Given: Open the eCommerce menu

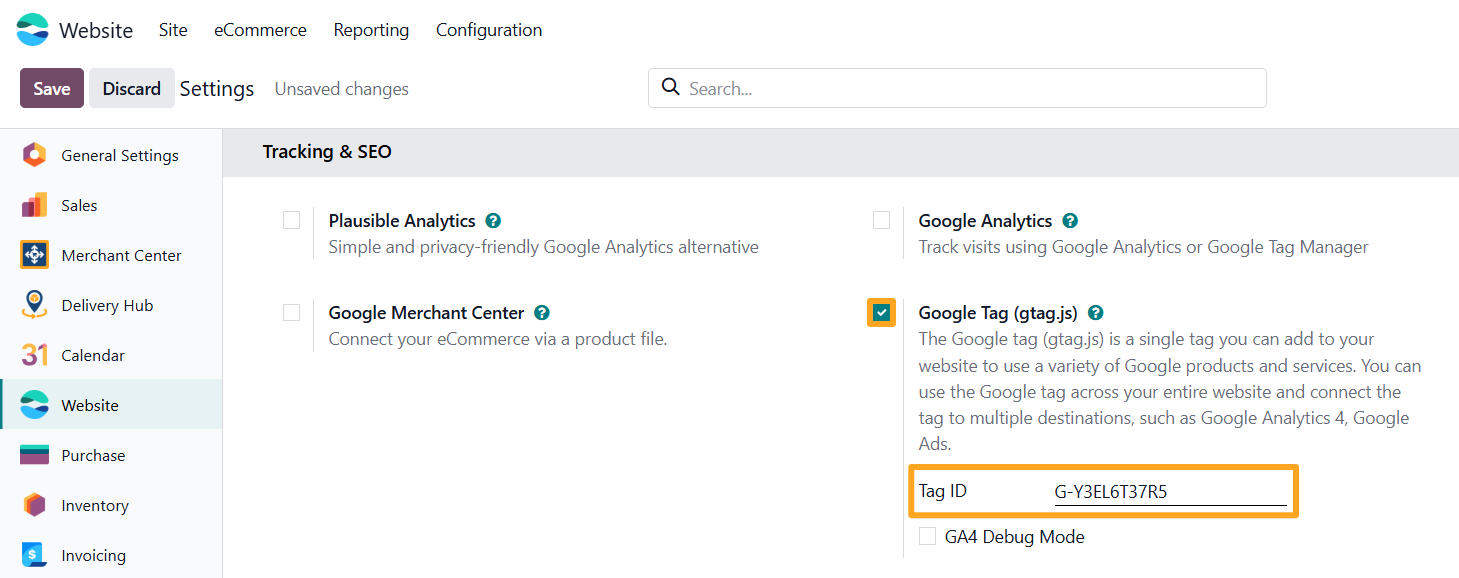Looking at the screenshot, I should pyautogui.click(x=260, y=30).
